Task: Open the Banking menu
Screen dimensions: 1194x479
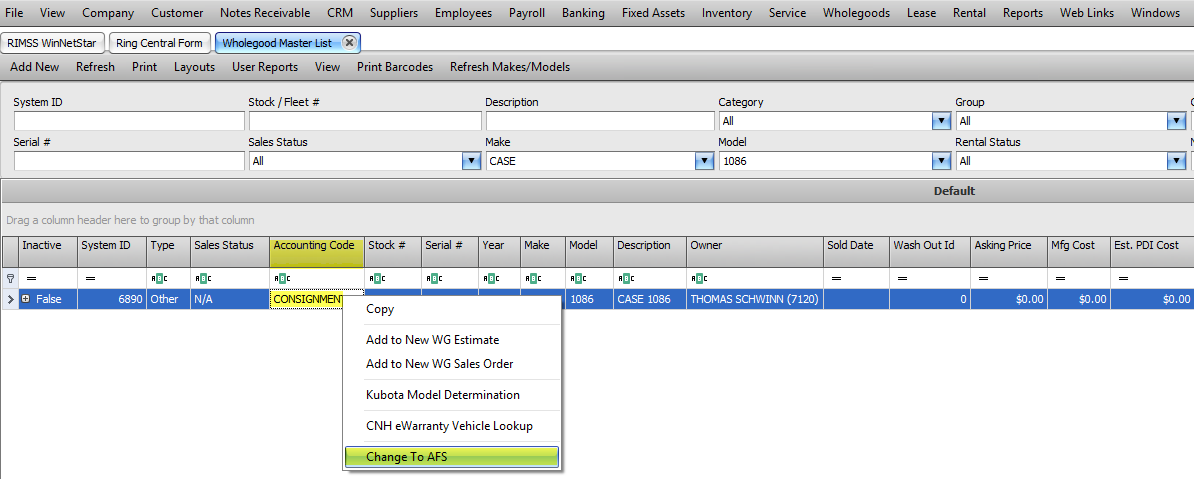Action: (x=583, y=13)
